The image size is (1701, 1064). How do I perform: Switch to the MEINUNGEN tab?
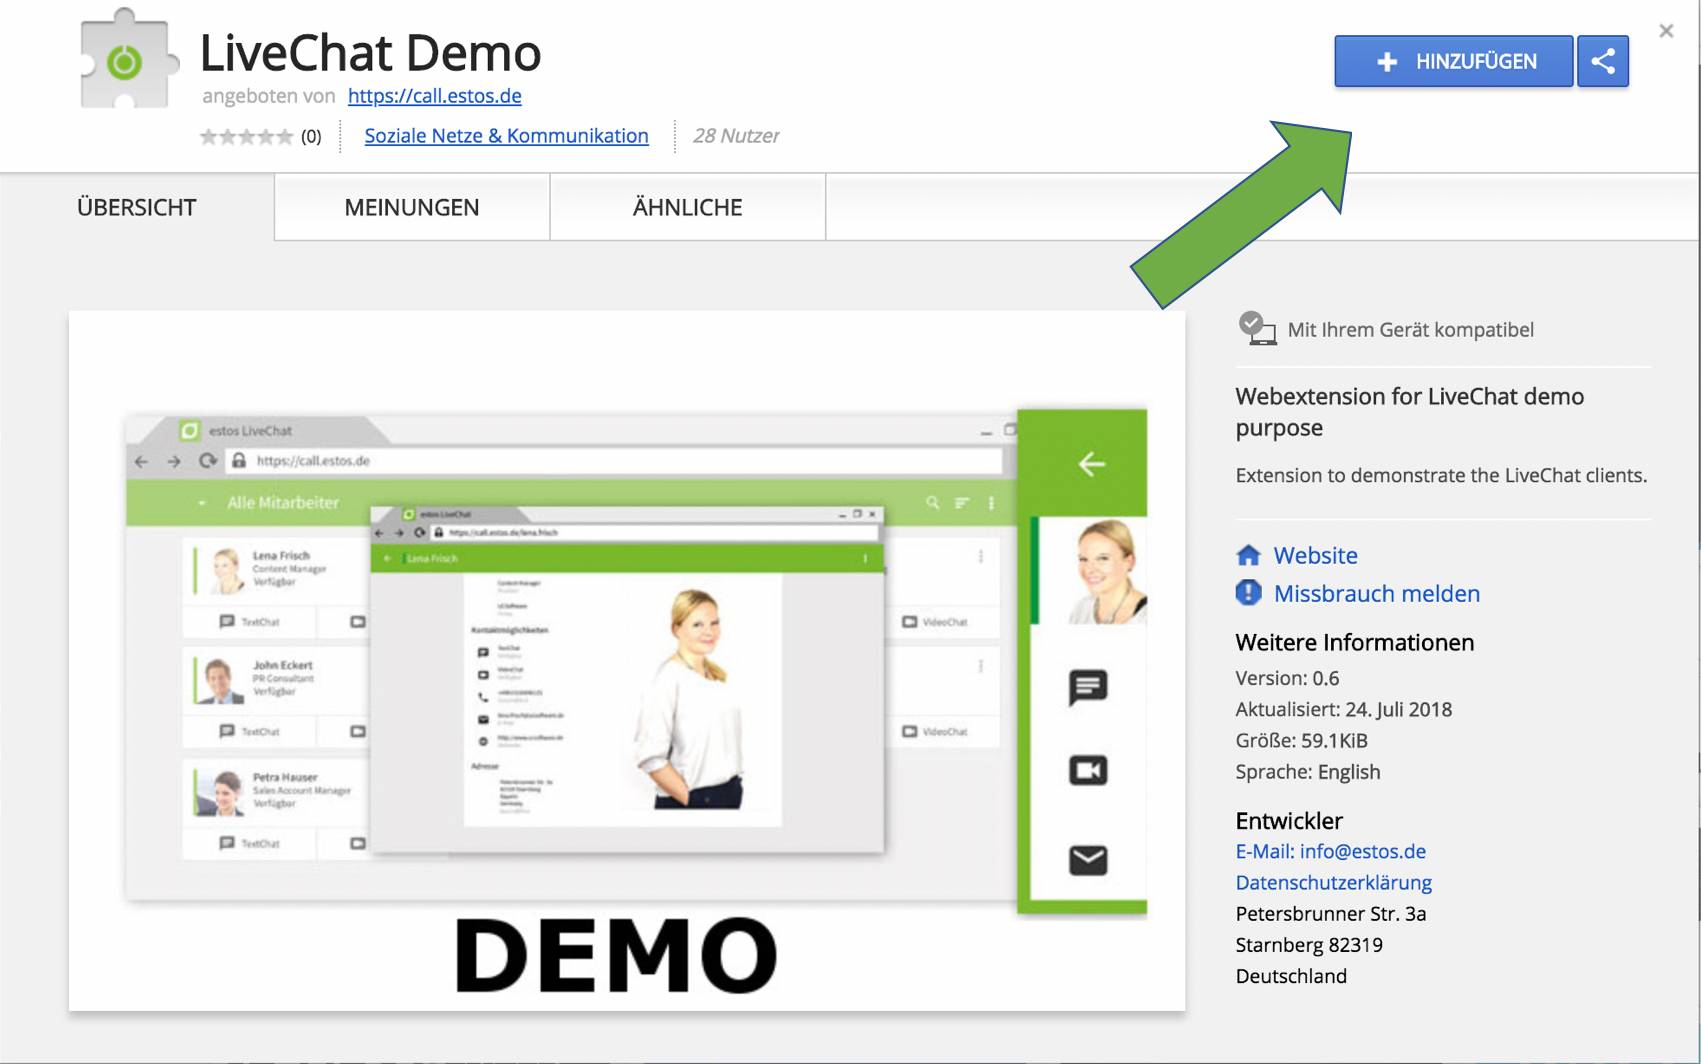pyautogui.click(x=412, y=207)
